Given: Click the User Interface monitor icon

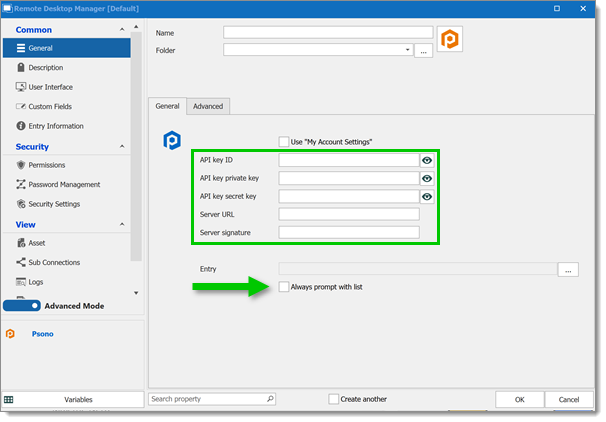Looking at the screenshot, I should 21,87.
